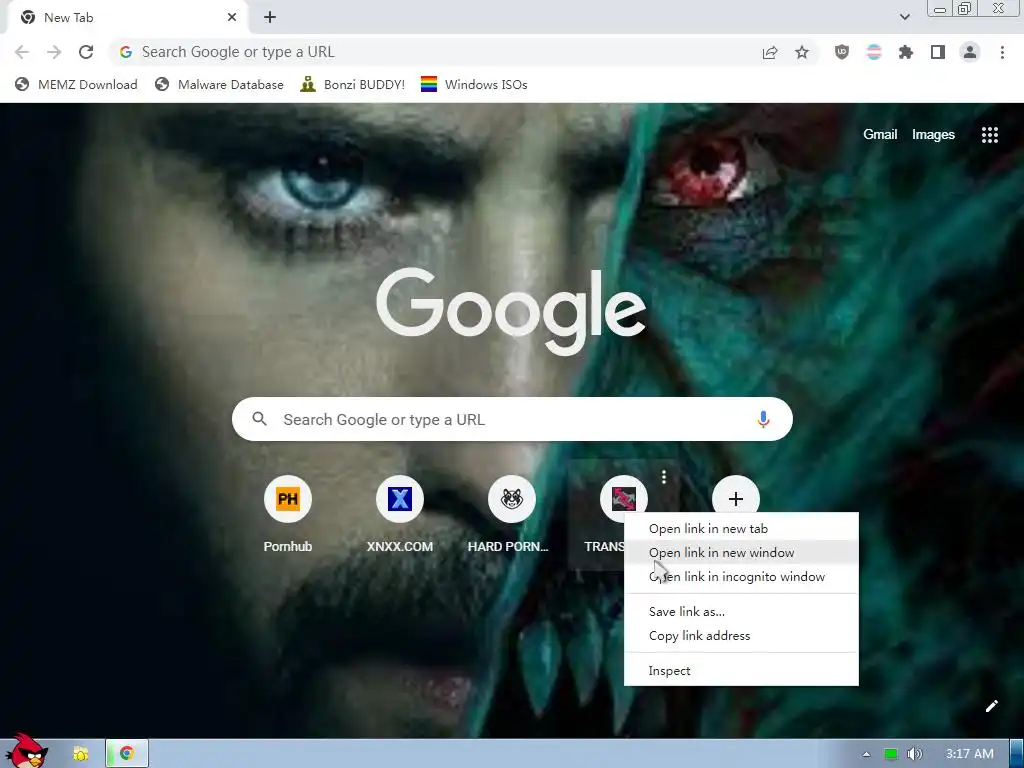Start voice search with the microphone
This screenshot has height=768, width=1024.
tap(763, 419)
